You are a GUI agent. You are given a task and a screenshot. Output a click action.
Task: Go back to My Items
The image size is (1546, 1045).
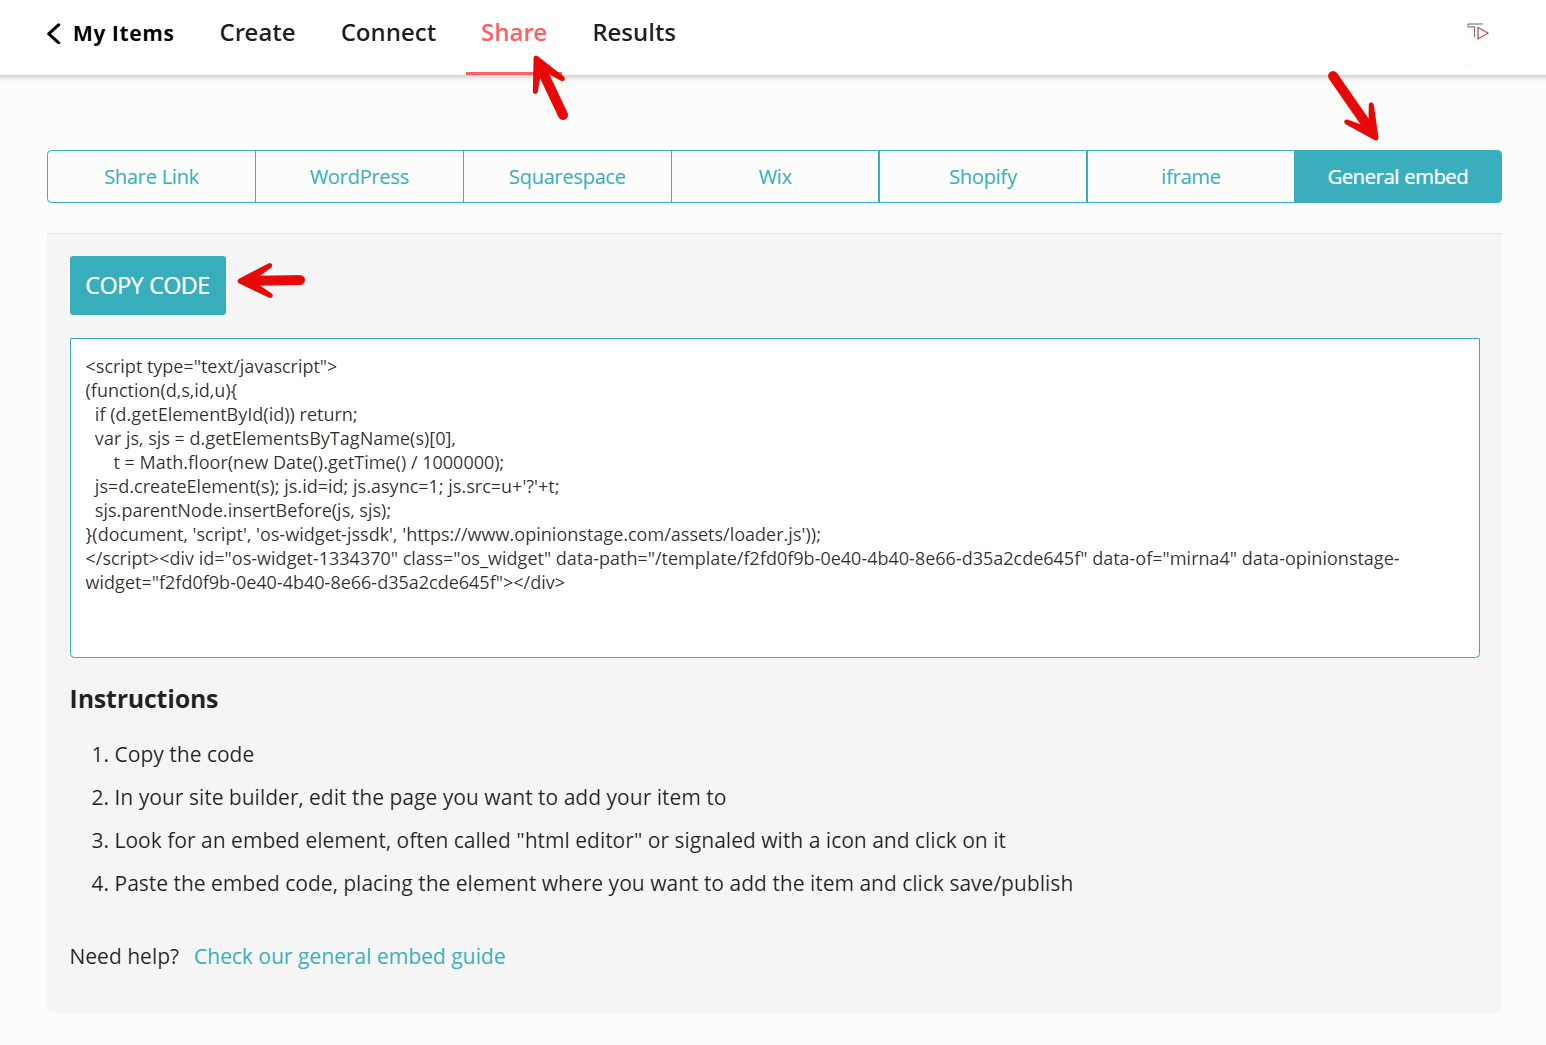click(x=123, y=33)
